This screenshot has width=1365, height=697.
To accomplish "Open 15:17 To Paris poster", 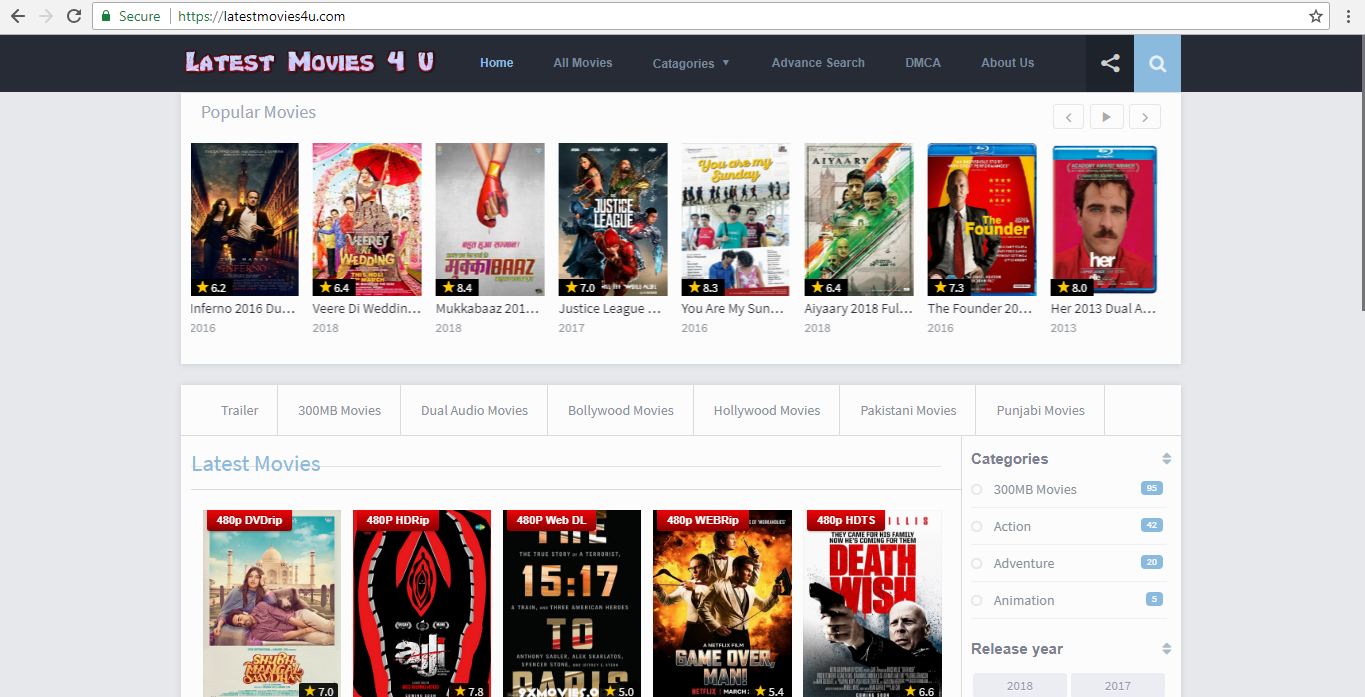I will coord(572,604).
